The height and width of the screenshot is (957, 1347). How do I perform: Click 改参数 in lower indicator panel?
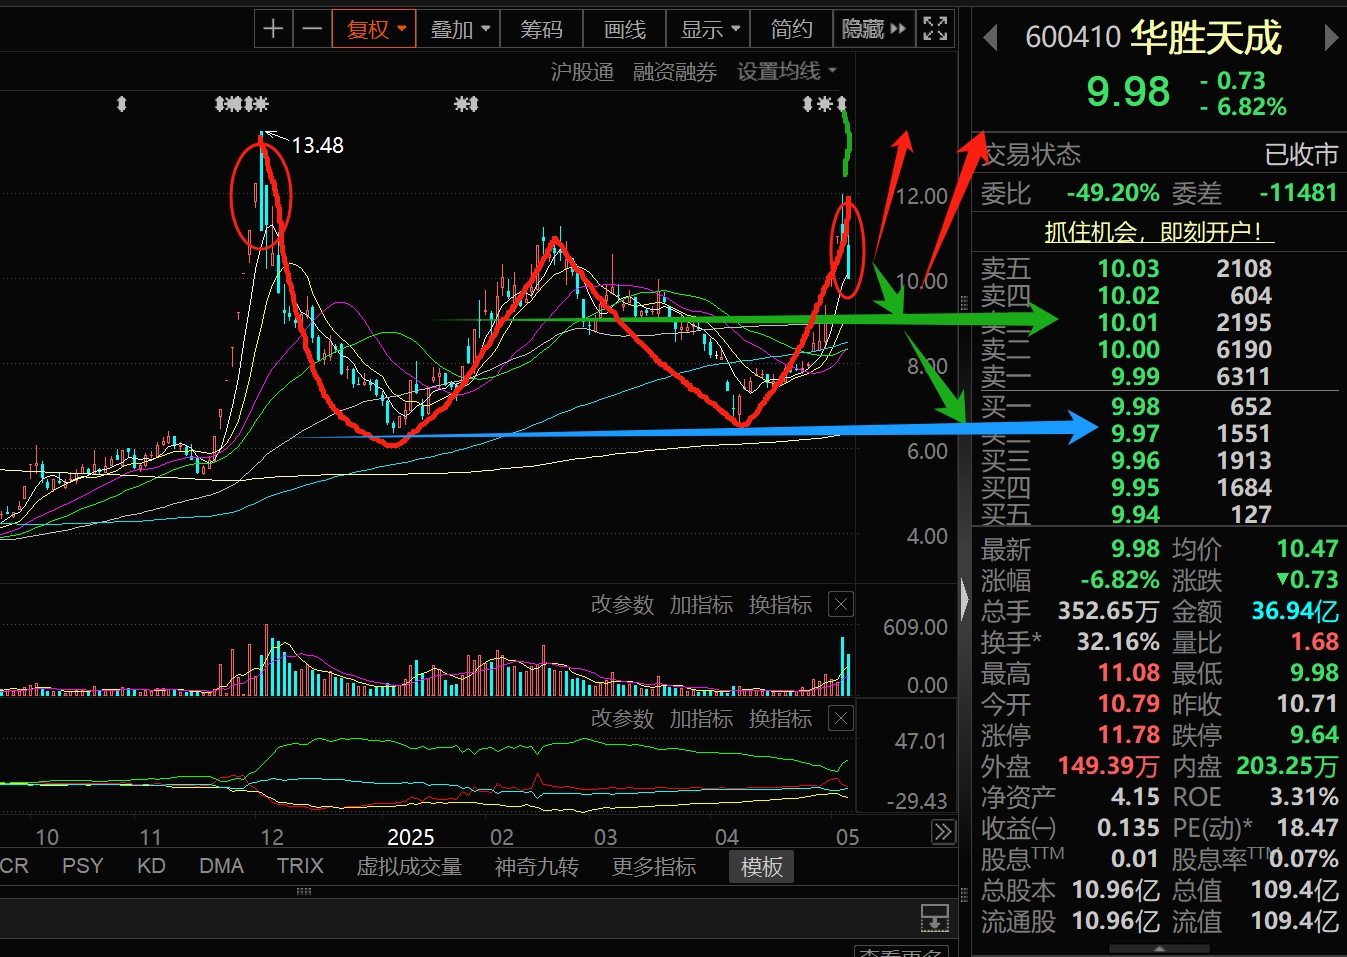coord(622,719)
